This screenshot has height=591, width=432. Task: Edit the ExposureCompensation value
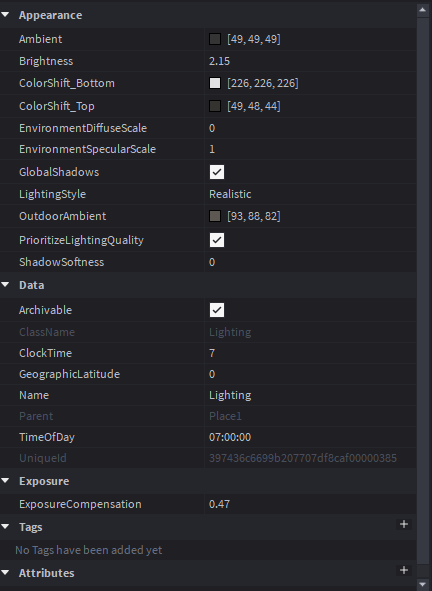[x=311, y=504]
